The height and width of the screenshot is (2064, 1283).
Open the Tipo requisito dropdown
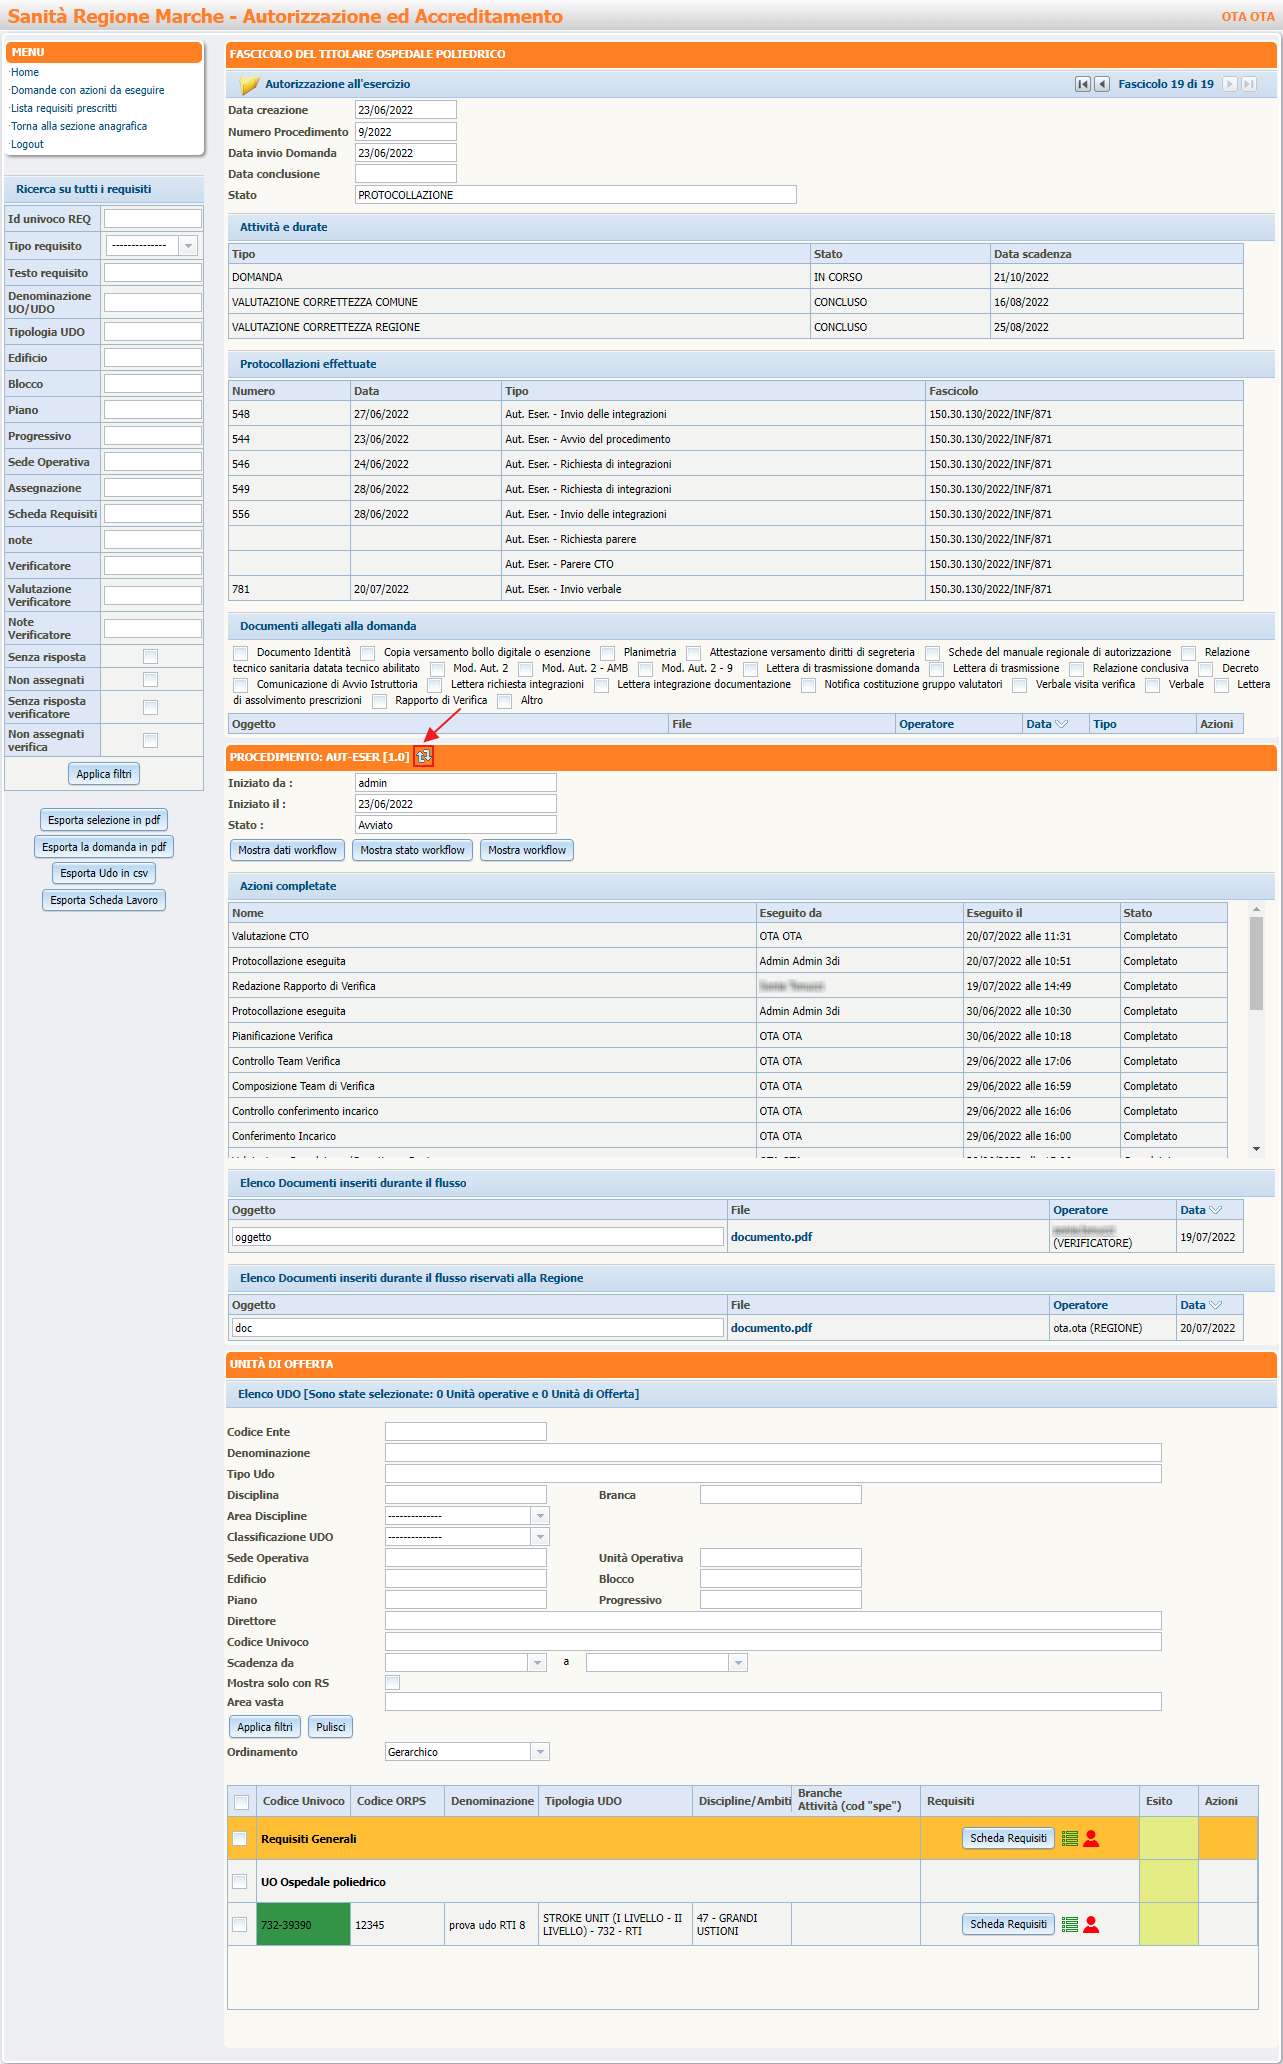coord(188,246)
